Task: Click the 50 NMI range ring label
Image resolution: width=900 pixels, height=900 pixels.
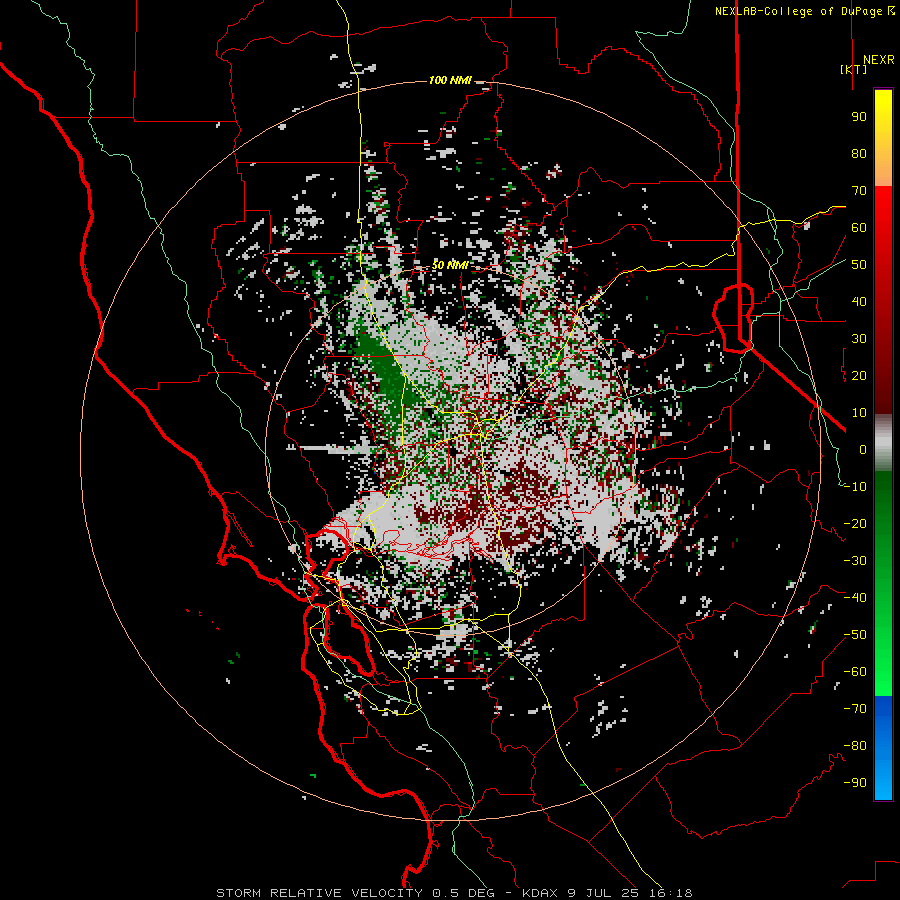Action: pyautogui.click(x=450, y=265)
